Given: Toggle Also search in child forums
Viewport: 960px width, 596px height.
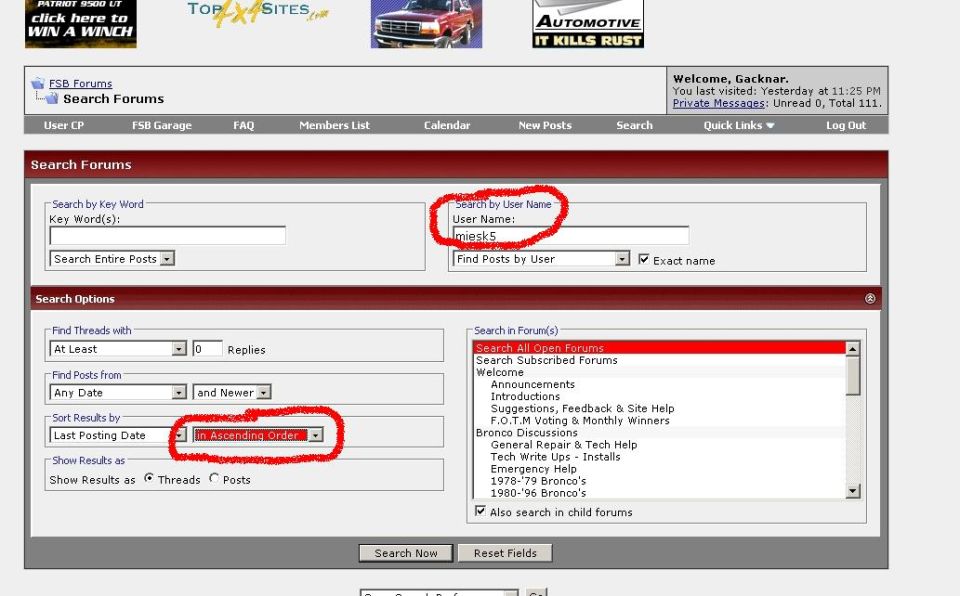Looking at the screenshot, I should 481,511.
